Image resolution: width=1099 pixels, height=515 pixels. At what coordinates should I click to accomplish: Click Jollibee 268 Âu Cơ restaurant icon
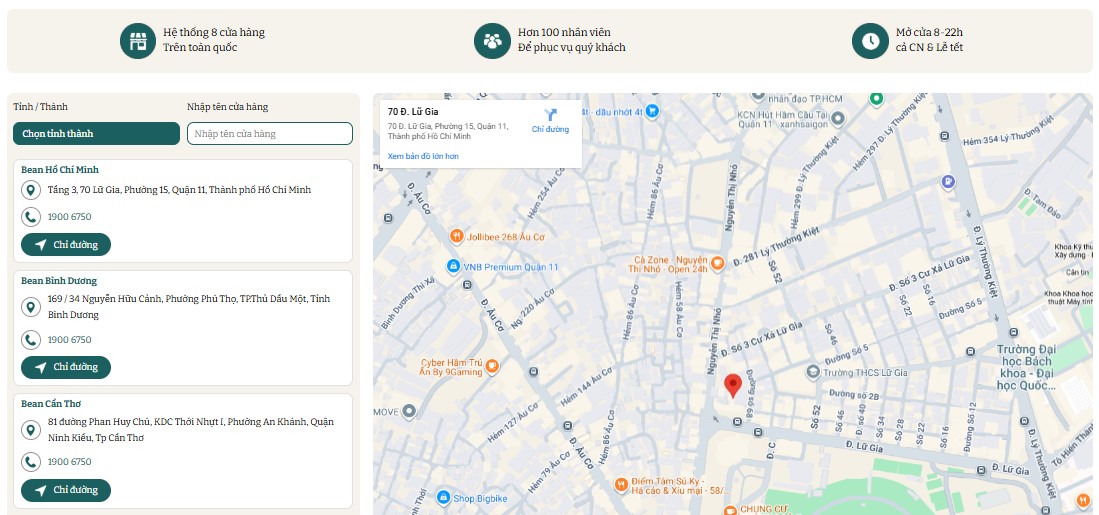click(x=456, y=236)
